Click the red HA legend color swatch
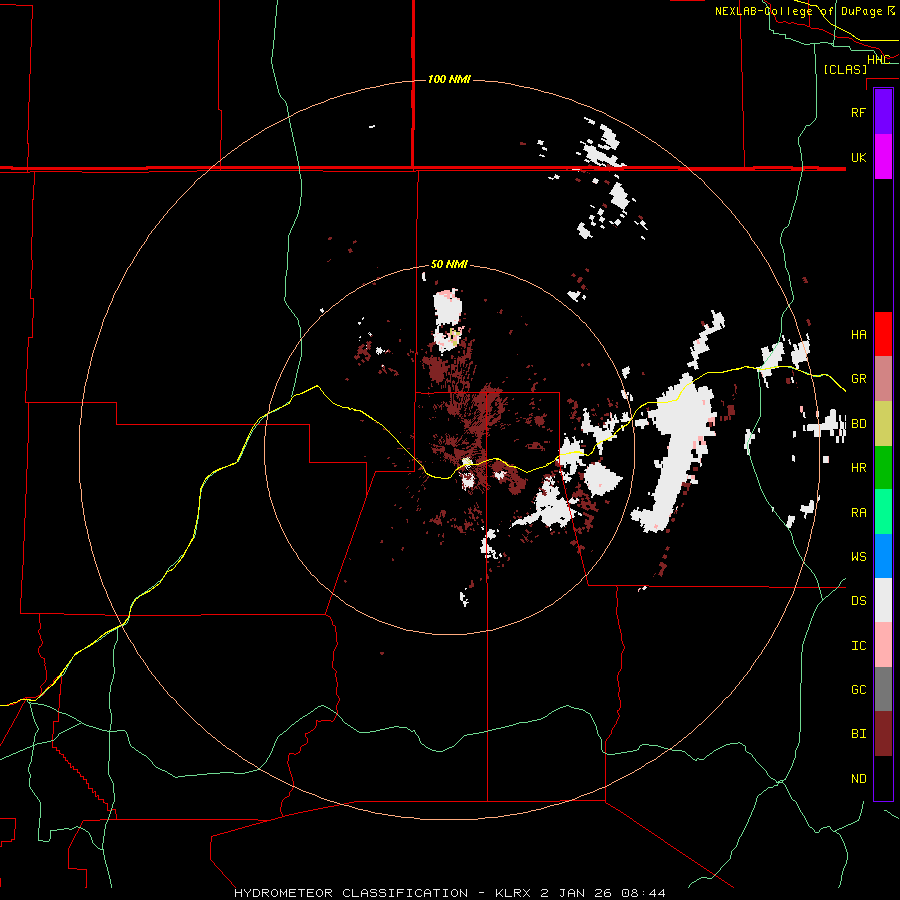 click(883, 334)
